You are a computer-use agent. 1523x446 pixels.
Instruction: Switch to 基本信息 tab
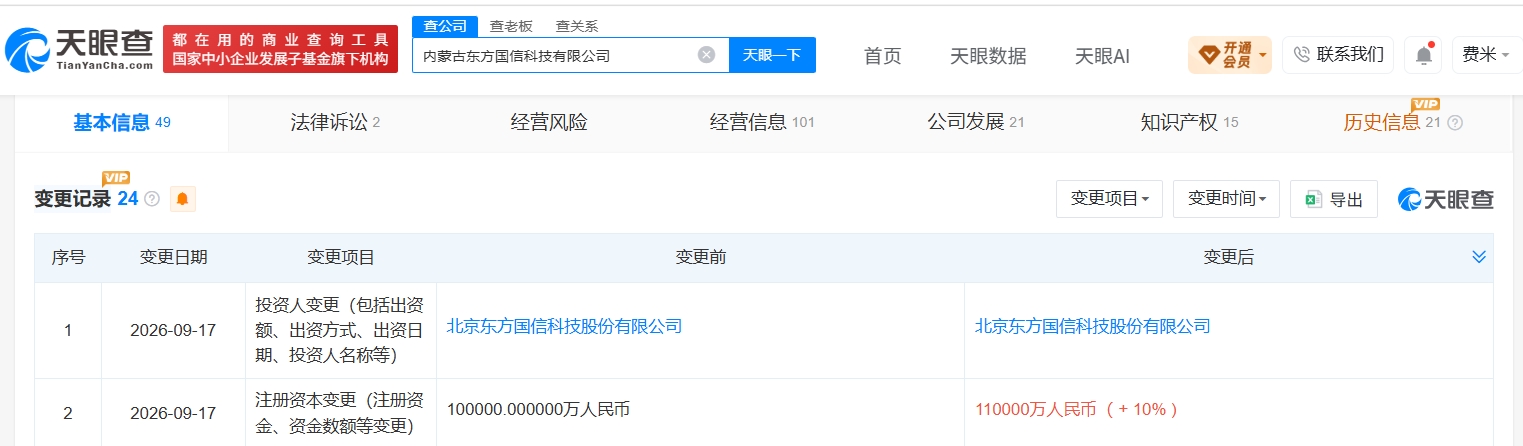[122, 123]
